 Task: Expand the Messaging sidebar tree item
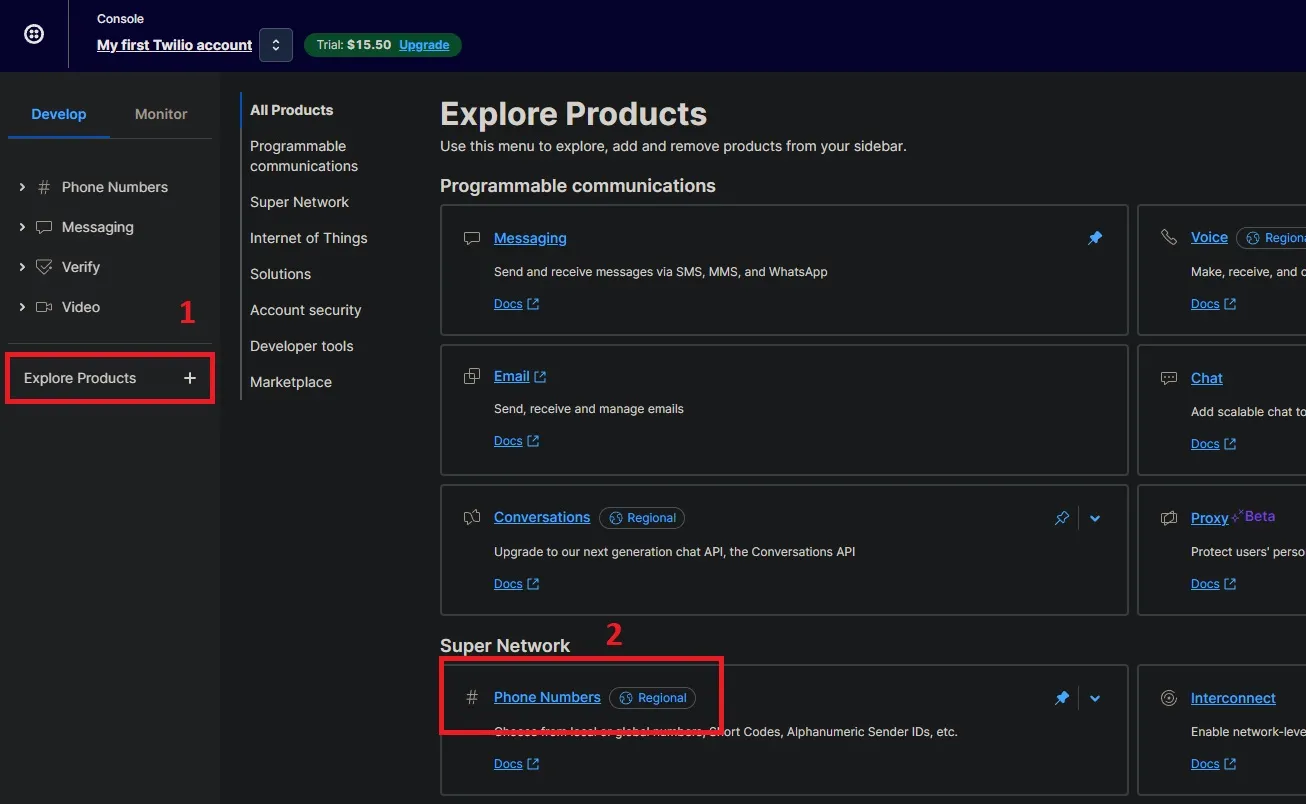point(22,227)
